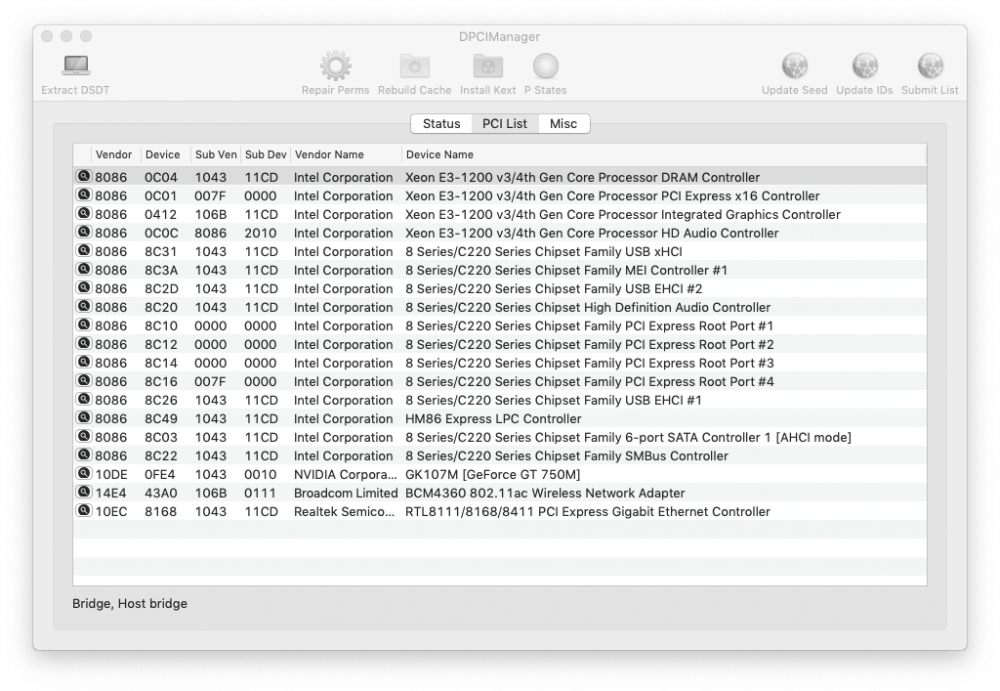
Task: Click 'RTL8111/8168/8411 PCI Express Gigabit Ethernet Controller'
Action: [x=587, y=512]
